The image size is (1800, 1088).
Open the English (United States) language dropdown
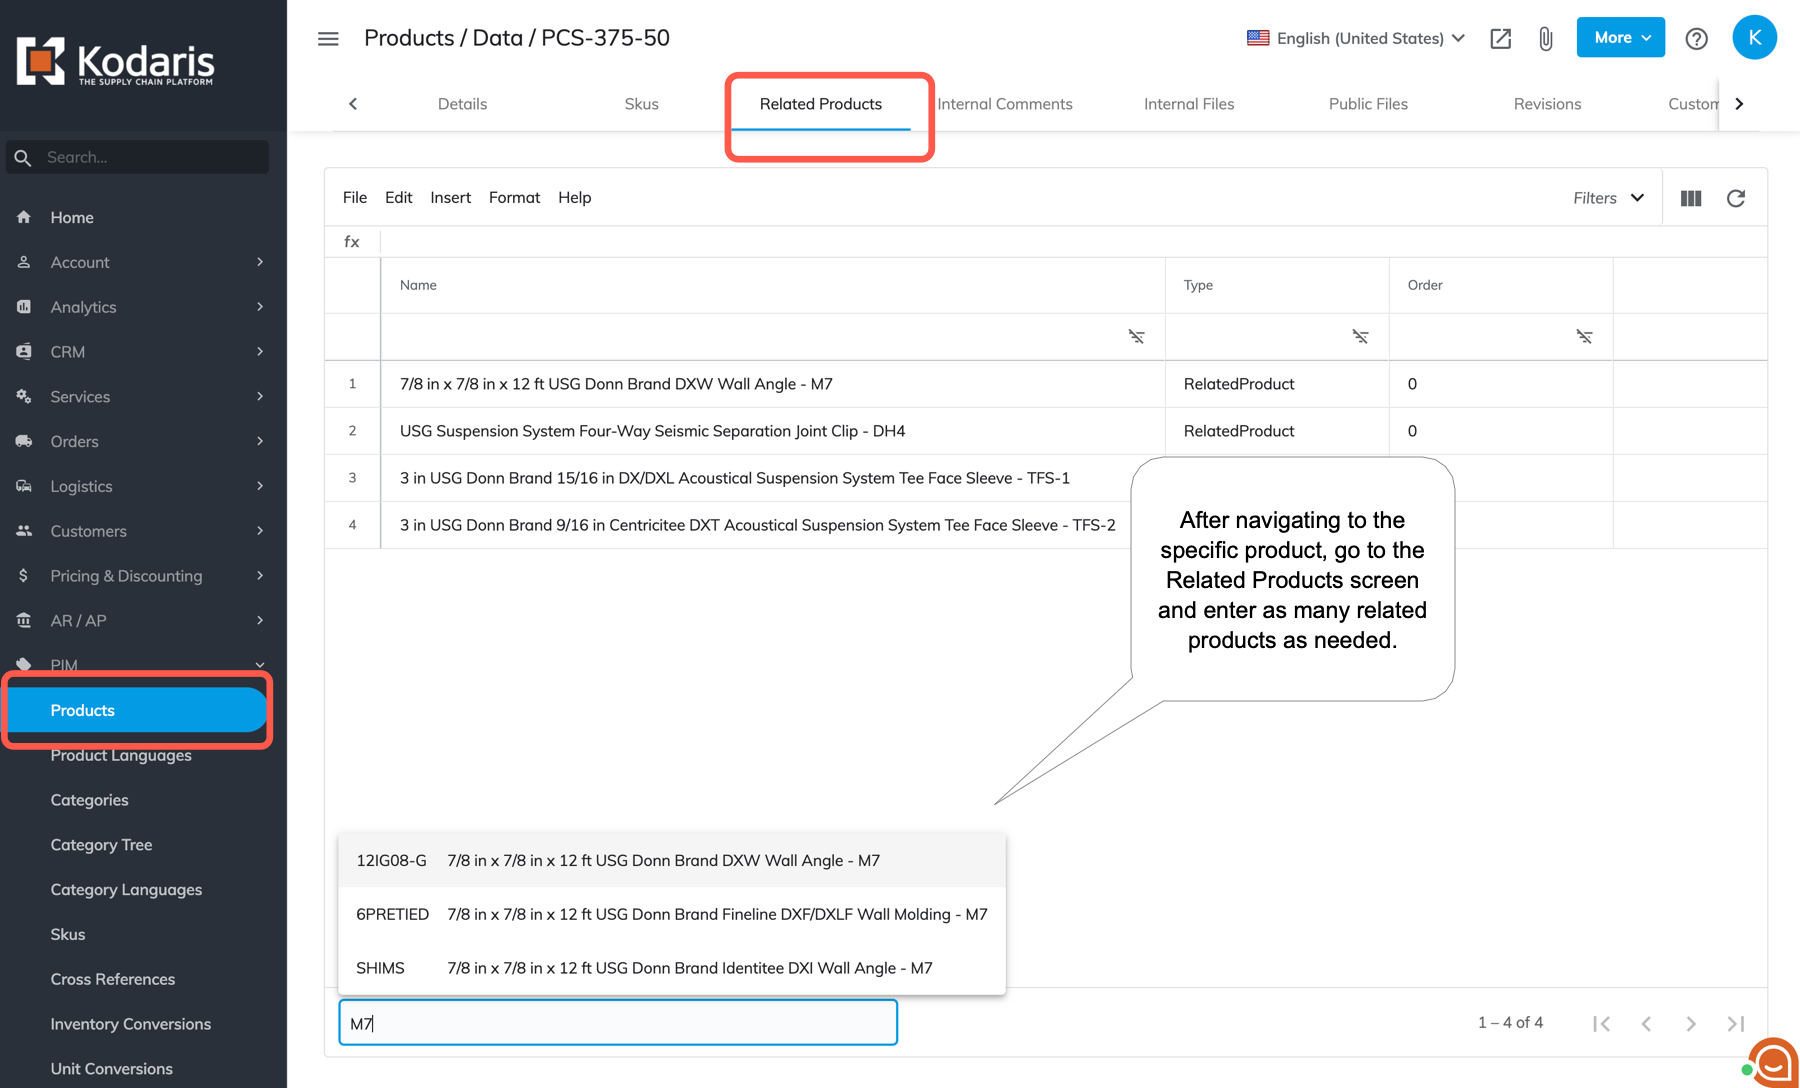click(1356, 38)
